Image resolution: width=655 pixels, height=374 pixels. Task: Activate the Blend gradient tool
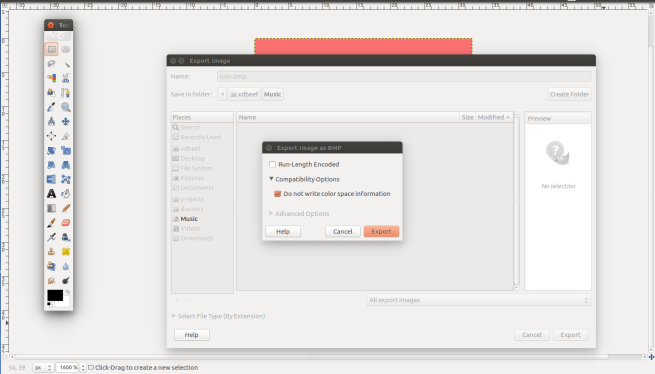(51, 208)
